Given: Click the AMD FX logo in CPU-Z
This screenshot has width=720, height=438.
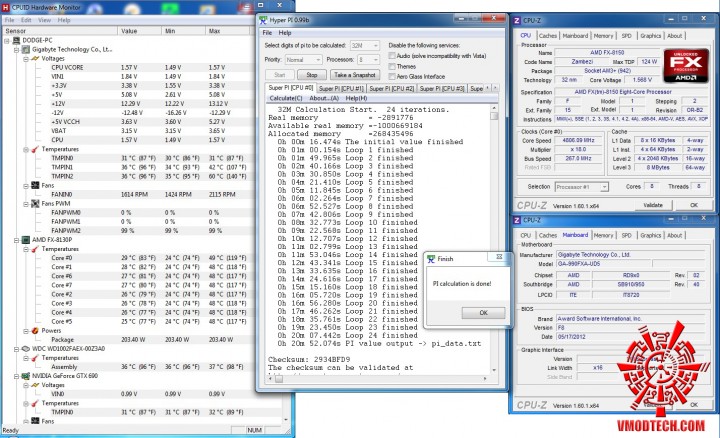Looking at the screenshot, I should [686, 66].
